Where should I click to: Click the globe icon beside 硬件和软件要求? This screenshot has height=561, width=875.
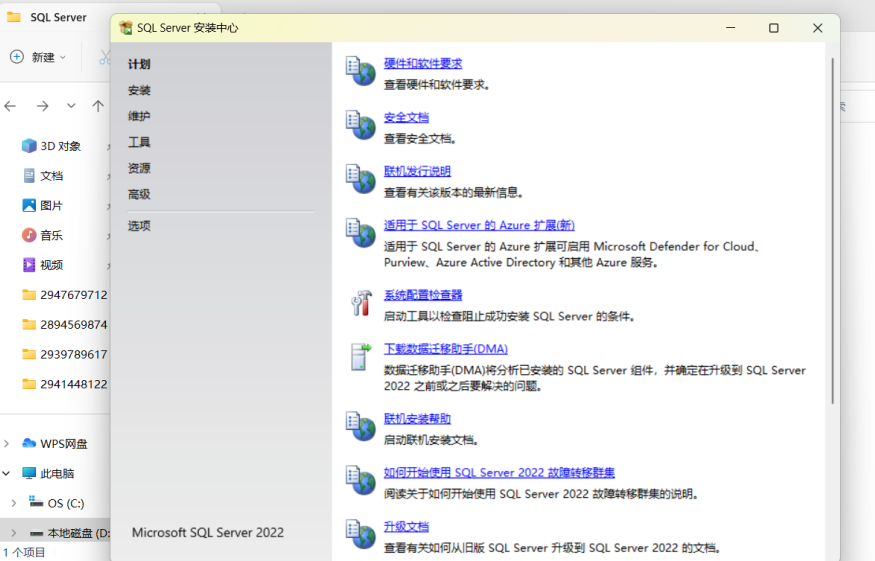(360, 71)
